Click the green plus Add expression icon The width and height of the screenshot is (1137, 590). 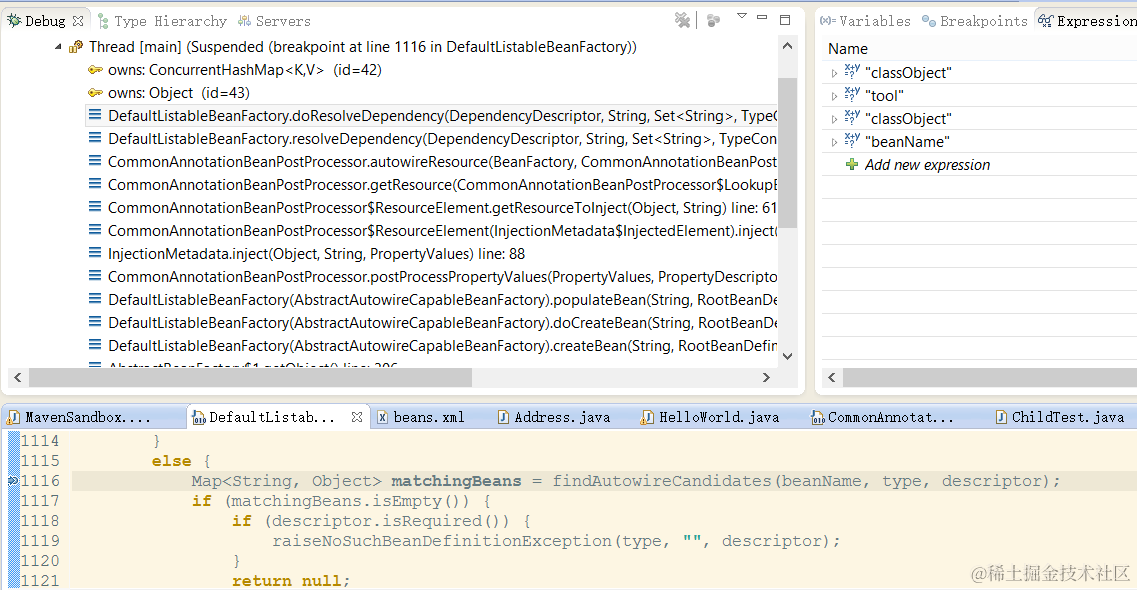[852, 165]
